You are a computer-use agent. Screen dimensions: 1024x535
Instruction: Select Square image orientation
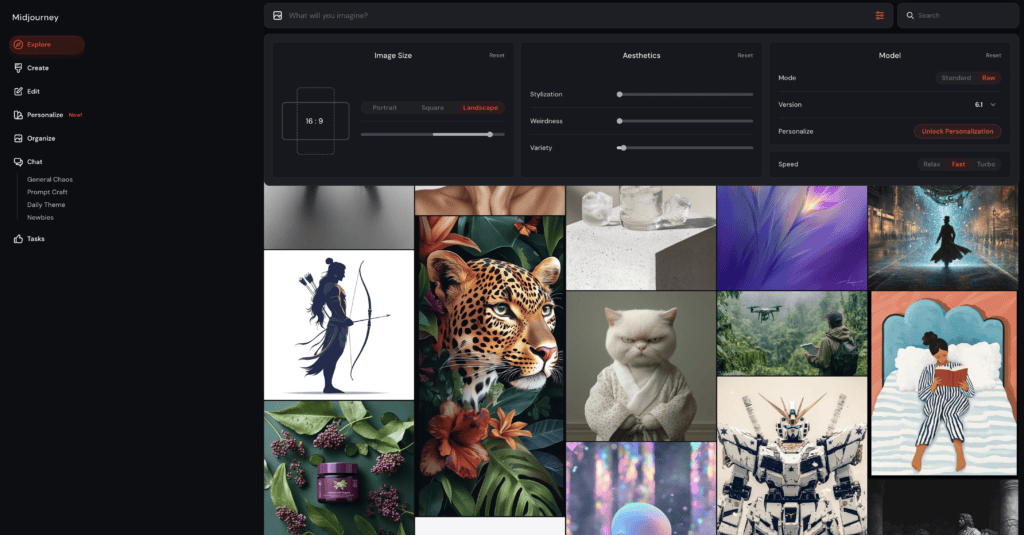click(432, 108)
